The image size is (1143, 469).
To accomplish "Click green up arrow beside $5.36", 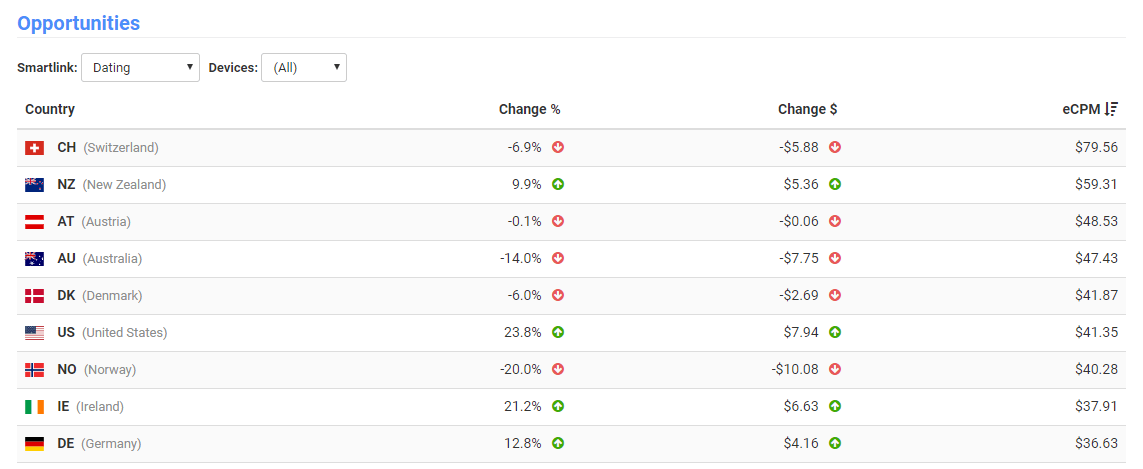I will 835,185.
